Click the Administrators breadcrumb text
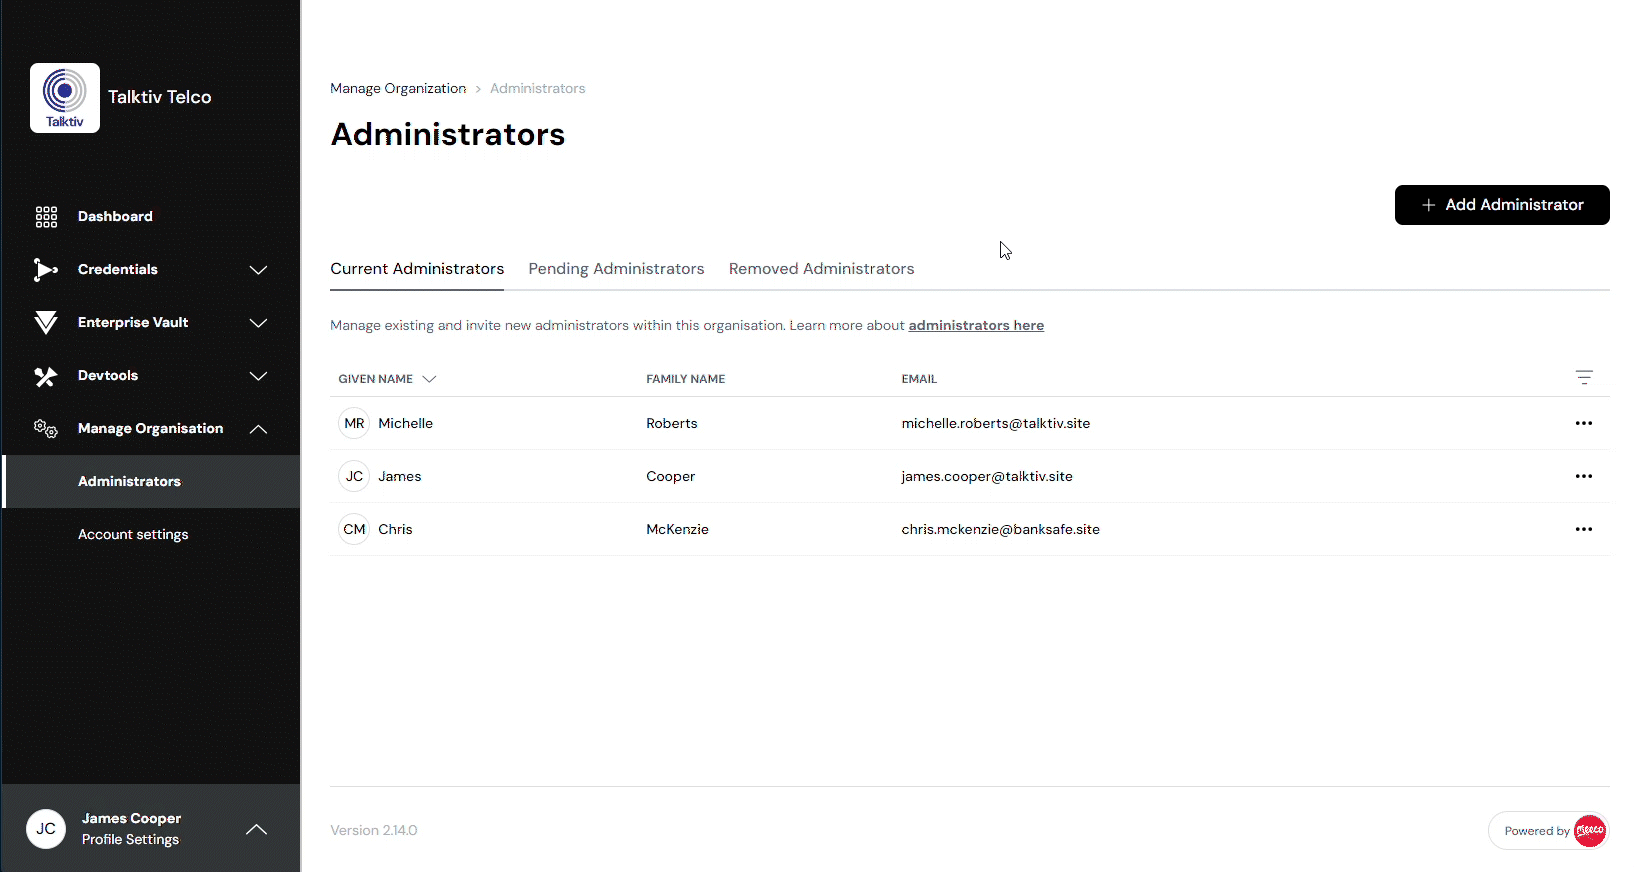 point(537,88)
